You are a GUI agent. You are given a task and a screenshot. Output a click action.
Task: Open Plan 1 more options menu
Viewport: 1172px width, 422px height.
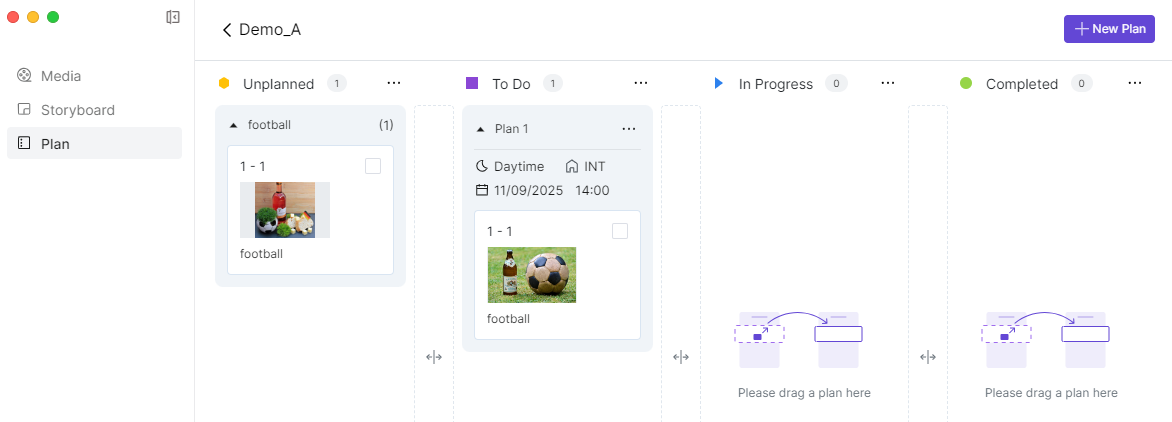pyautogui.click(x=629, y=128)
